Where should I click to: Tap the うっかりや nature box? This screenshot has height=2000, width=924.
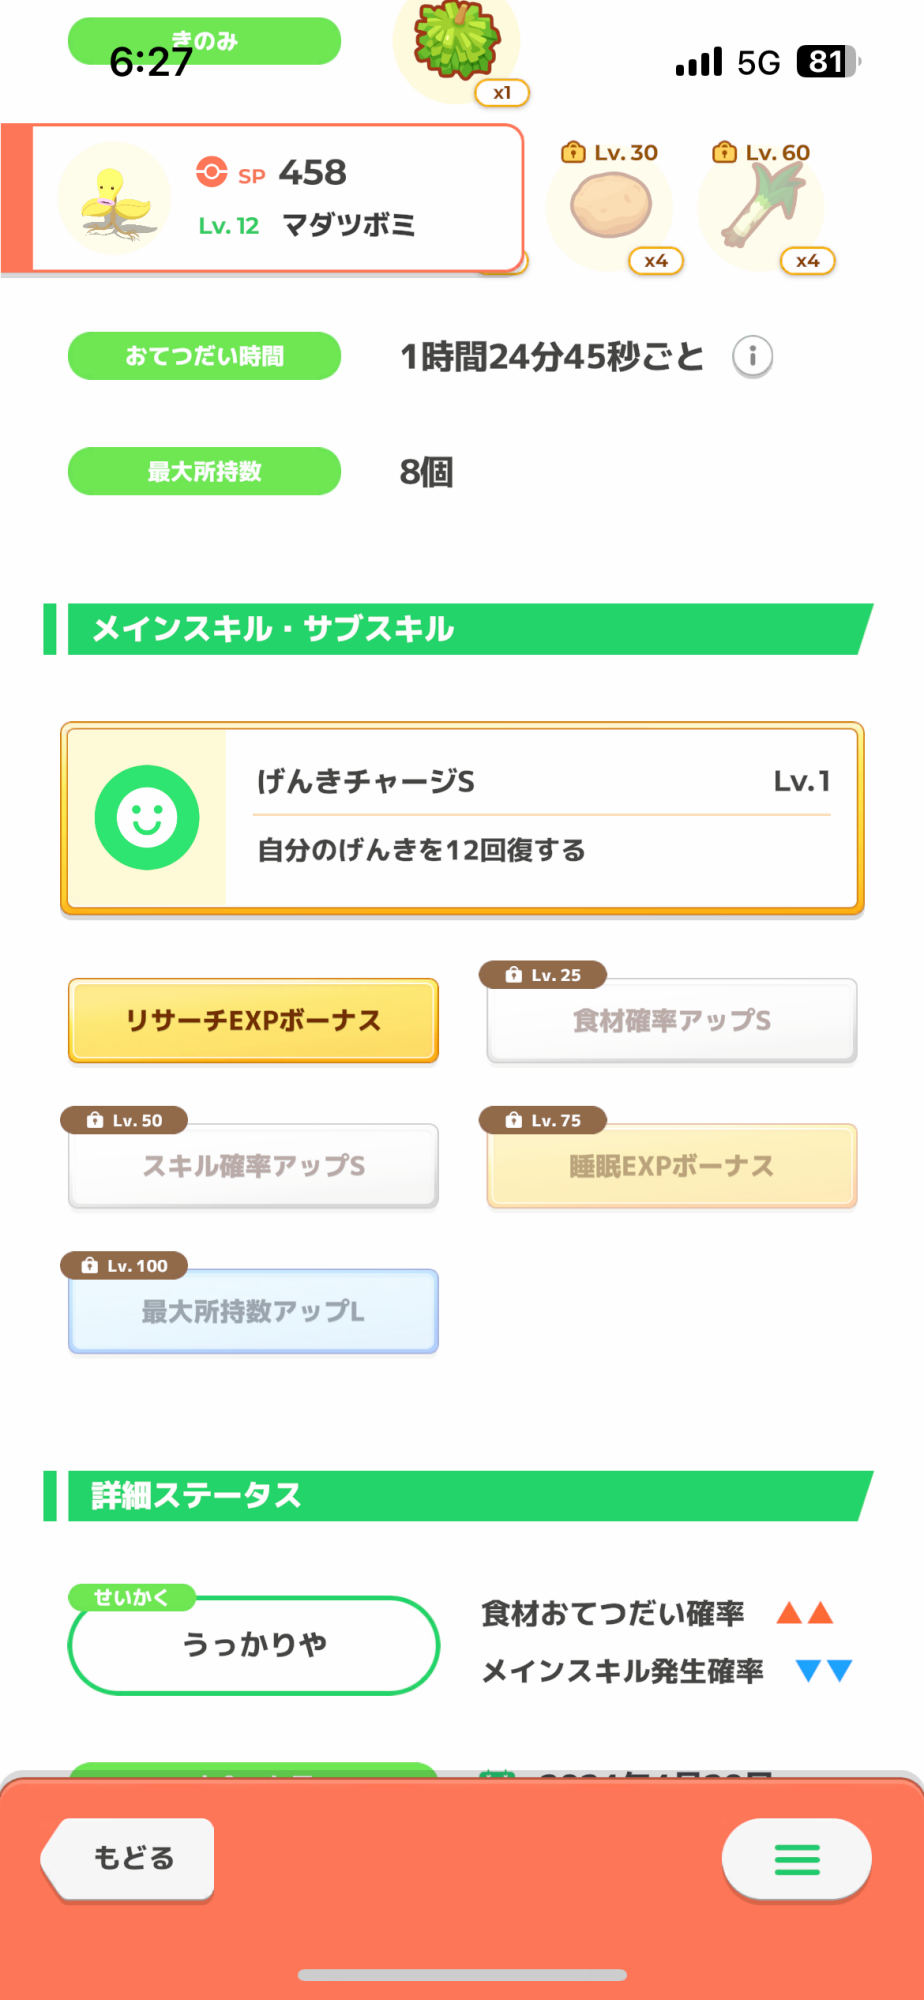[254, 1645]
